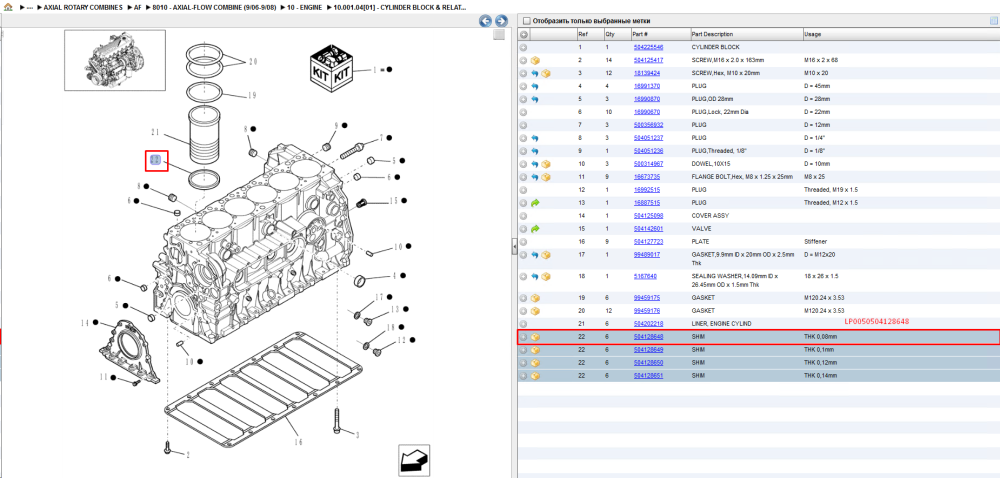Expand collapsed breadcrumb ellipsis
Image resolution: width=1000 pixels, height=478 pixels.
(x=29, y=8)
